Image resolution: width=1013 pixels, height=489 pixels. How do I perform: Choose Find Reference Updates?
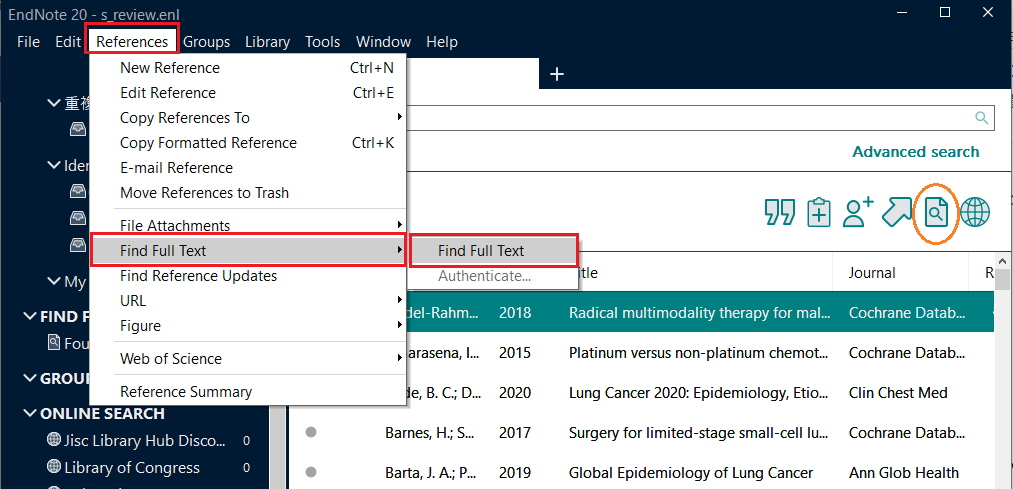point(248,276)
